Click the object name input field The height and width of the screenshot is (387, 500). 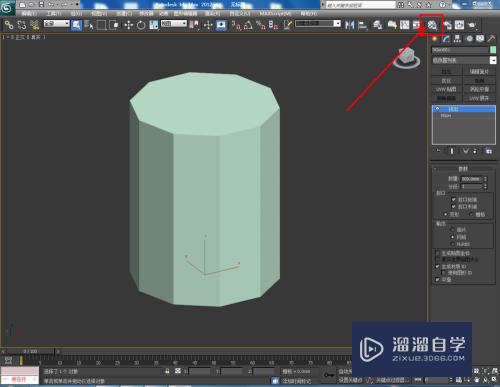pos(460,50)
